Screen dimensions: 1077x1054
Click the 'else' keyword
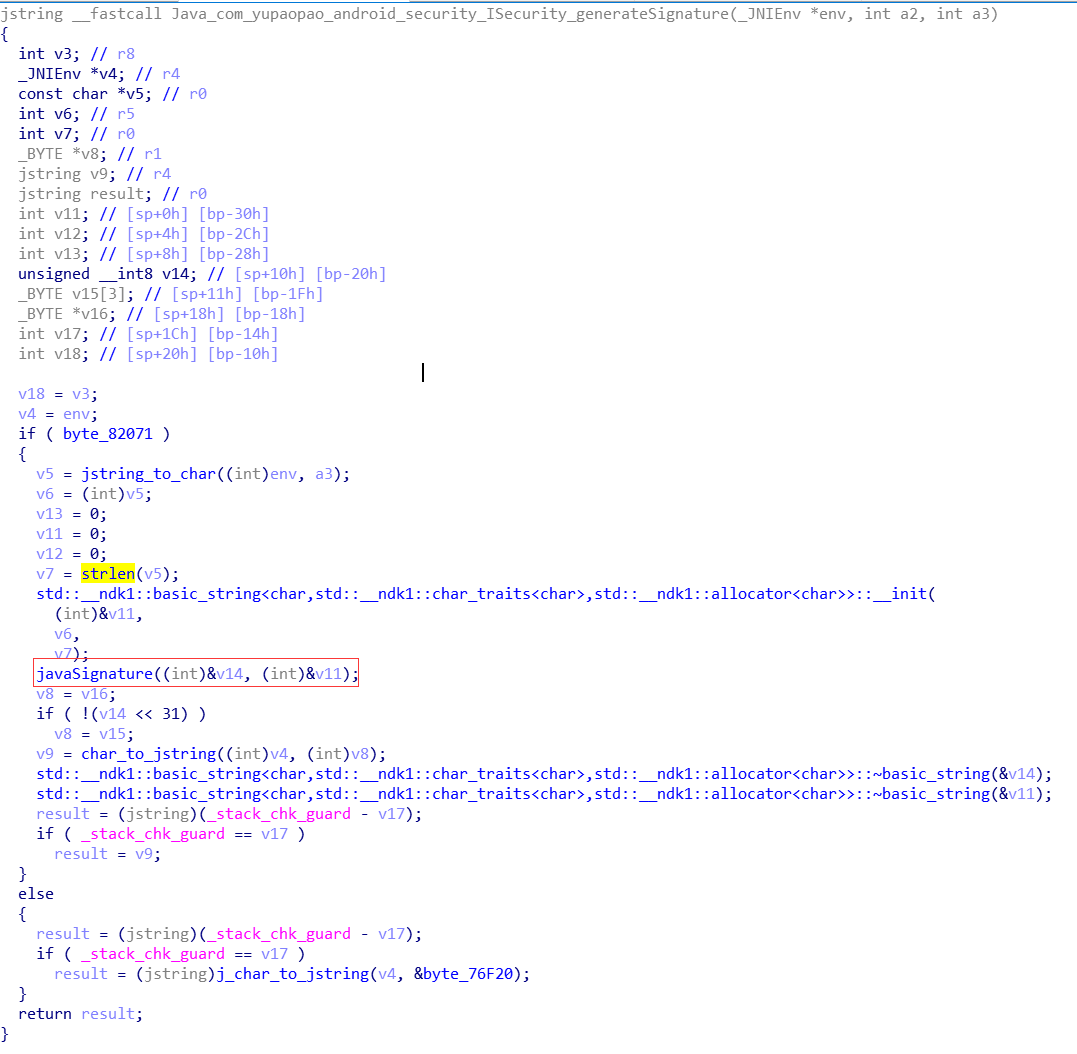click(36, 894)
